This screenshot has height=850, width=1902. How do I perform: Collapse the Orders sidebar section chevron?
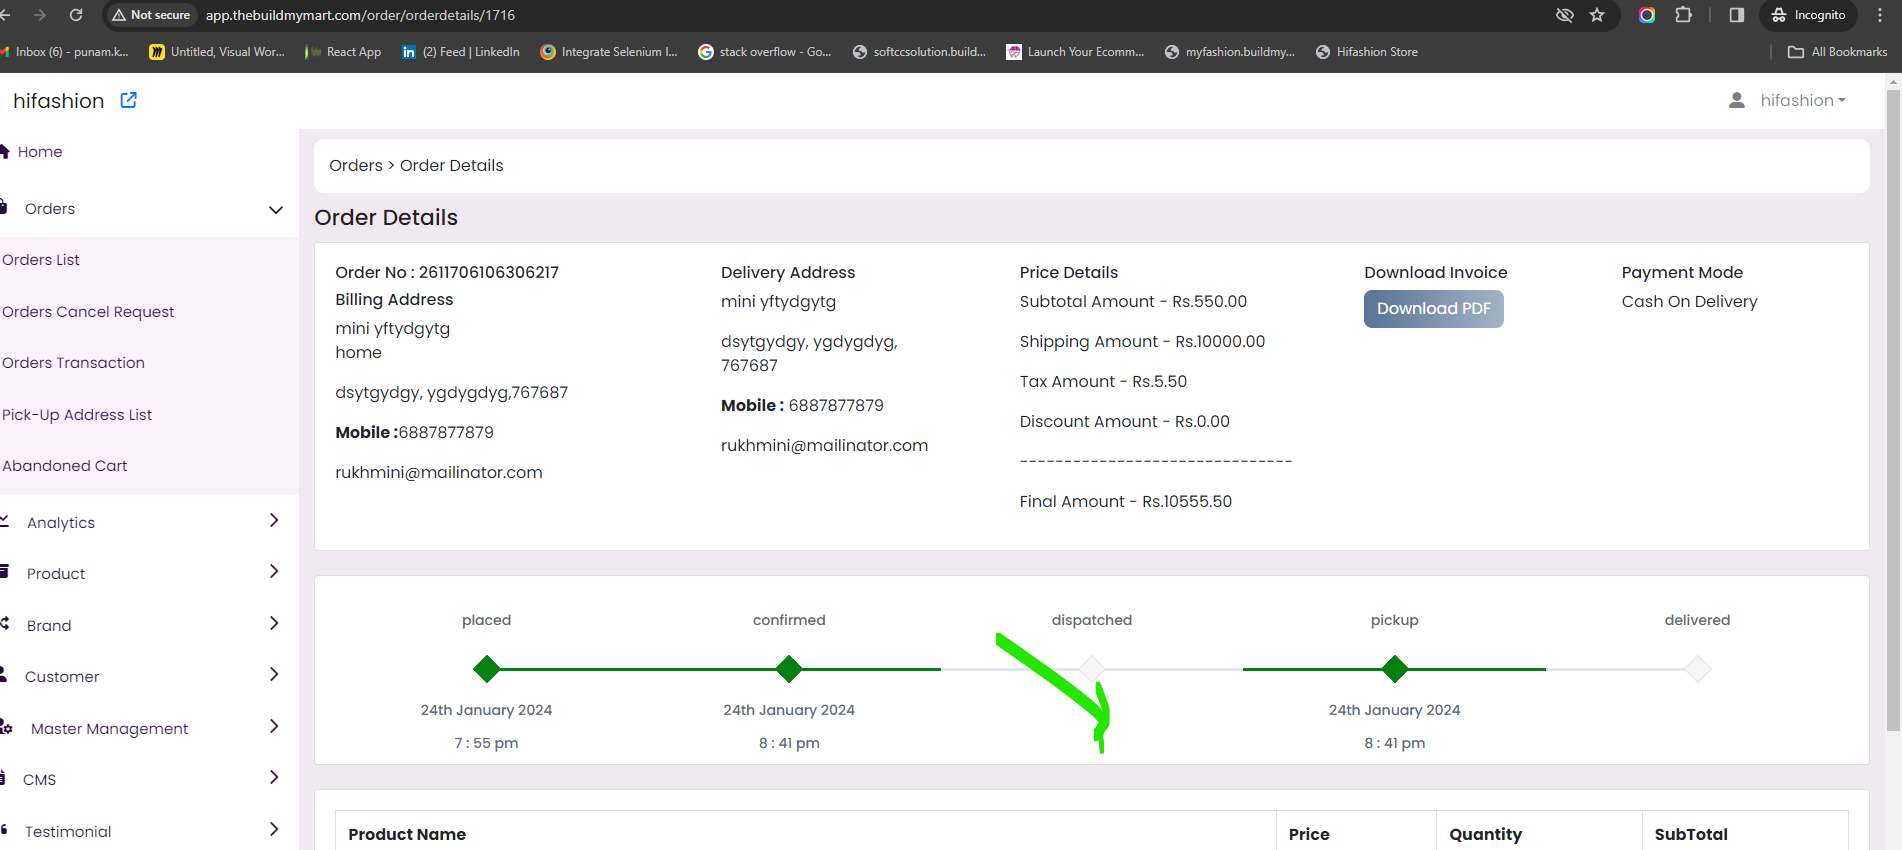pos(276,209)
